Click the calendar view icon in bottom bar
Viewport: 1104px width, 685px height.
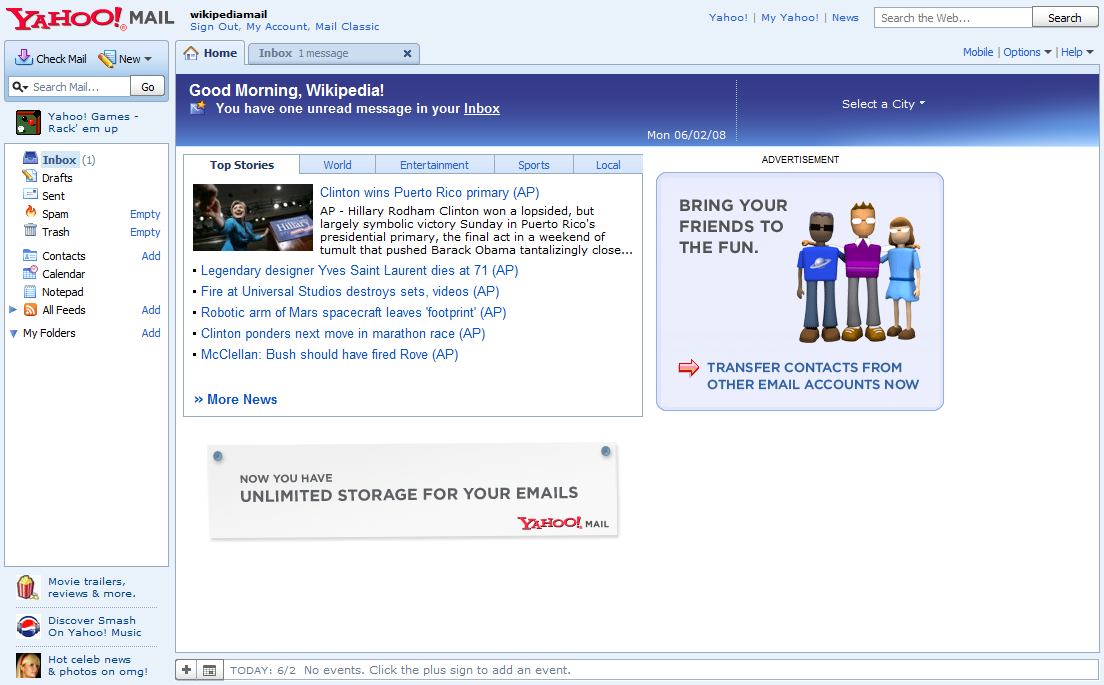(209, 670)
